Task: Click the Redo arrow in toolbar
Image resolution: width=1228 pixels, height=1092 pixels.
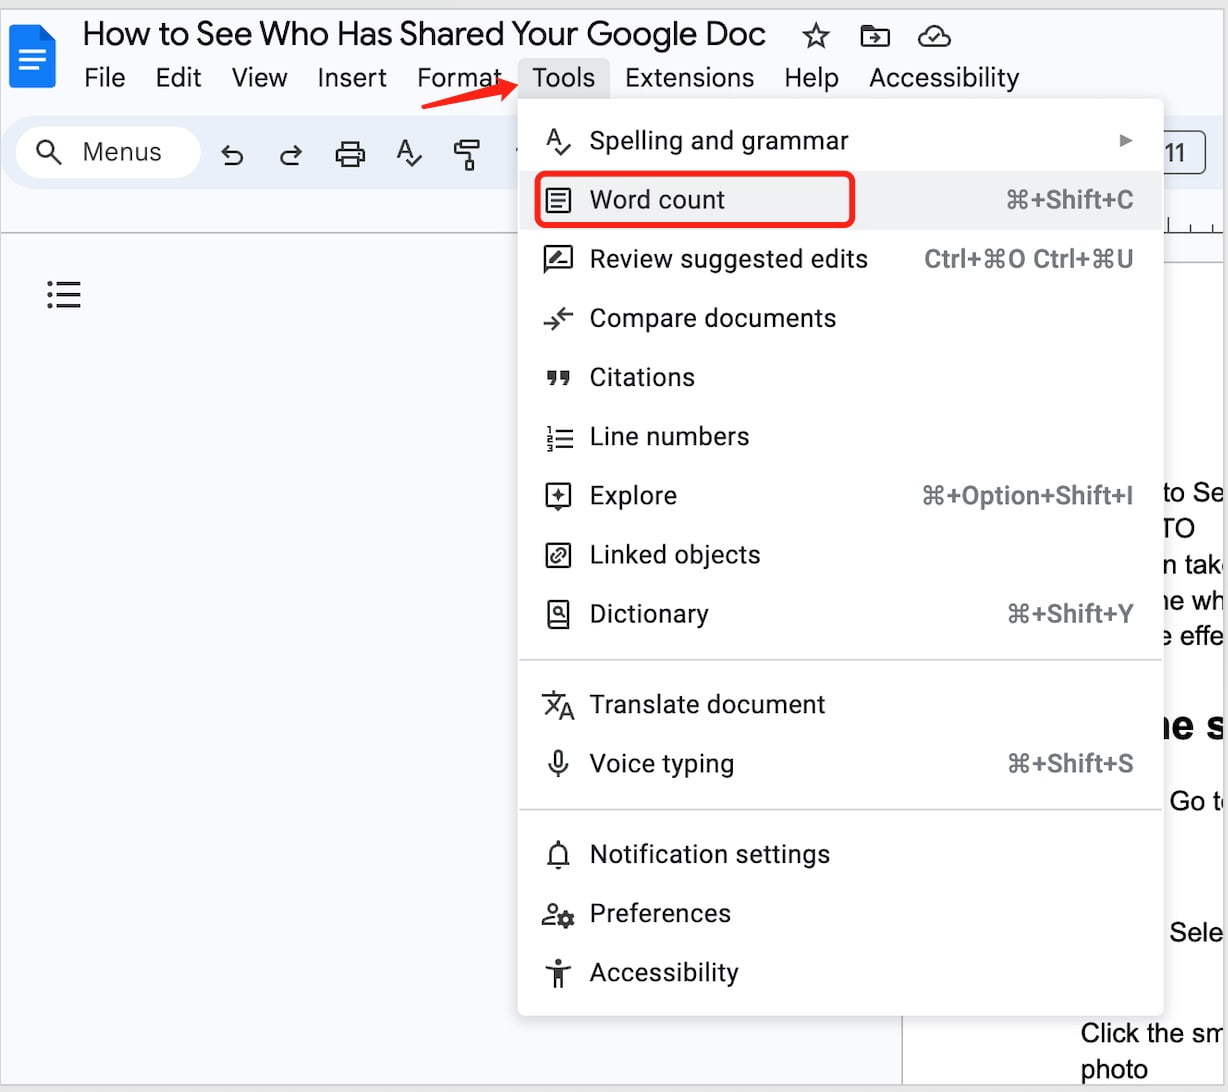Action: click(291, 154)
